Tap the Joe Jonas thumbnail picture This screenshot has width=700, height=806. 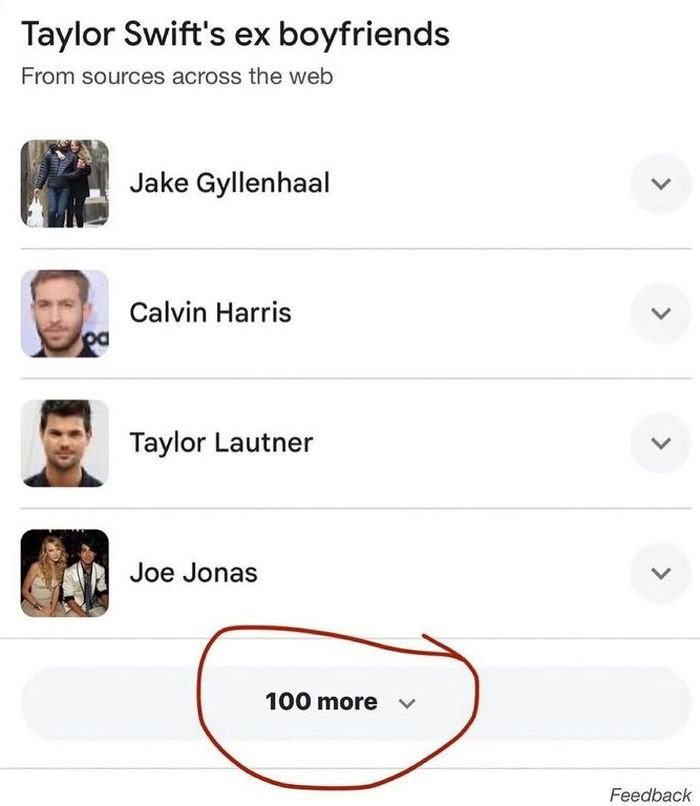pos(64,573)
